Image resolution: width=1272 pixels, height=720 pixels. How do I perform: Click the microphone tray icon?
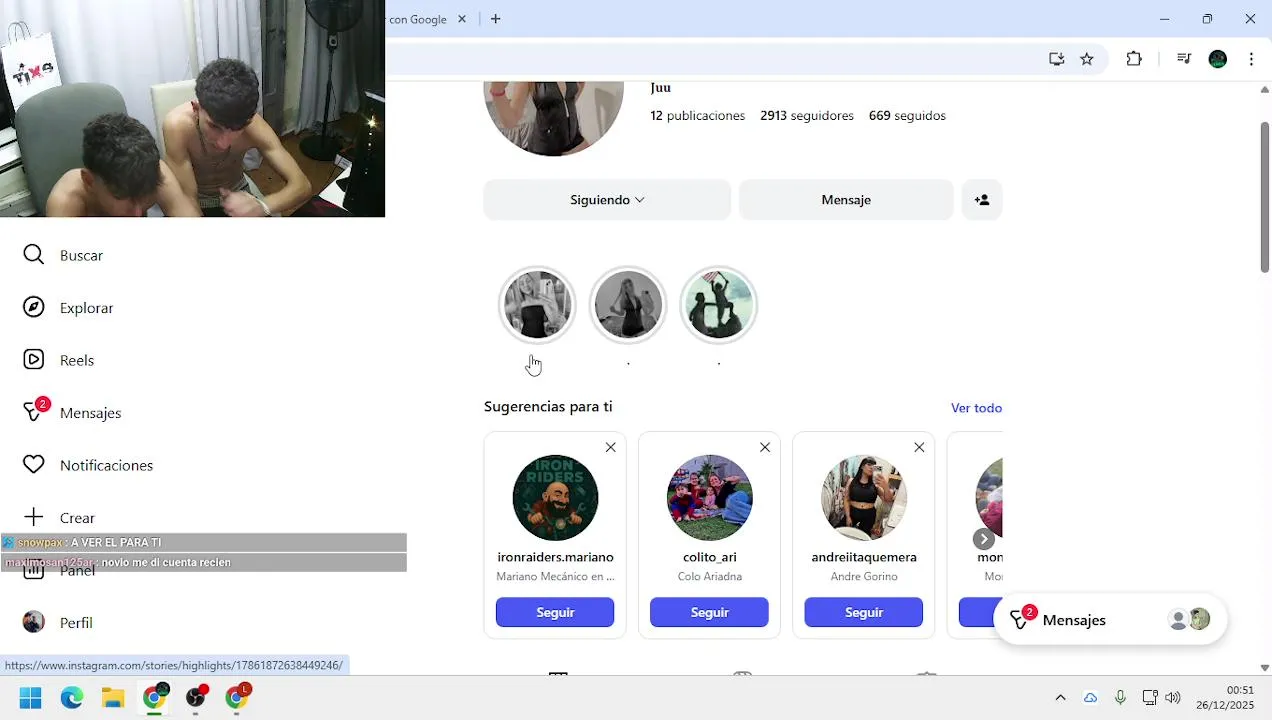(1120, 698)
